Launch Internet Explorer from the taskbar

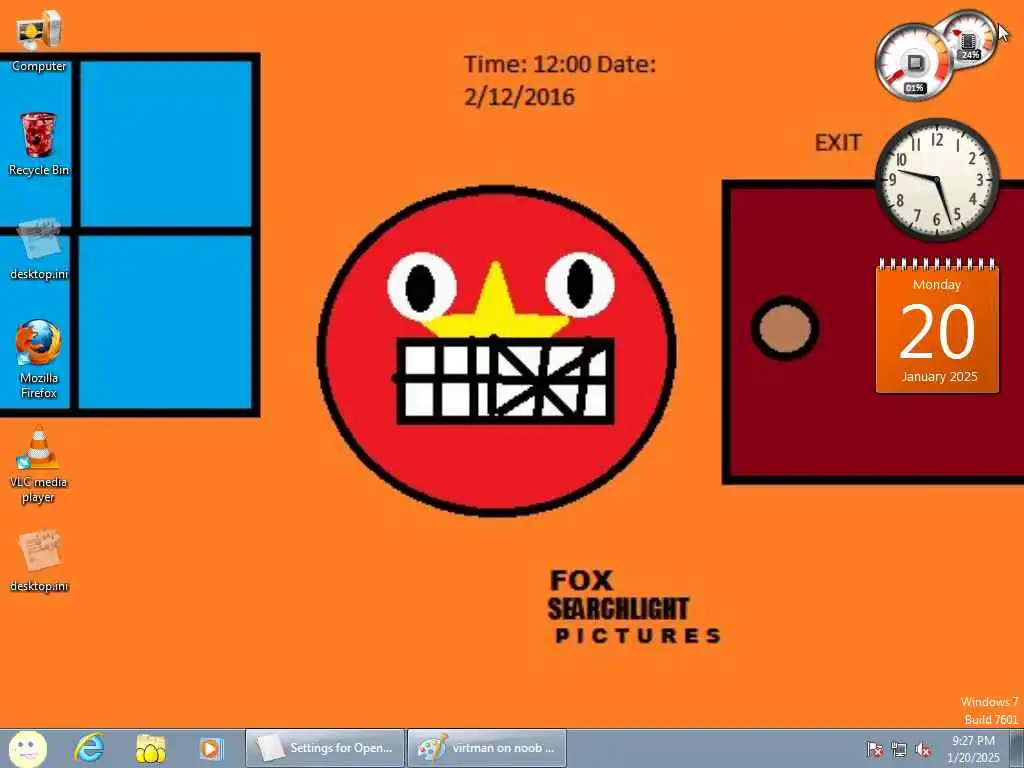[89, 748]
